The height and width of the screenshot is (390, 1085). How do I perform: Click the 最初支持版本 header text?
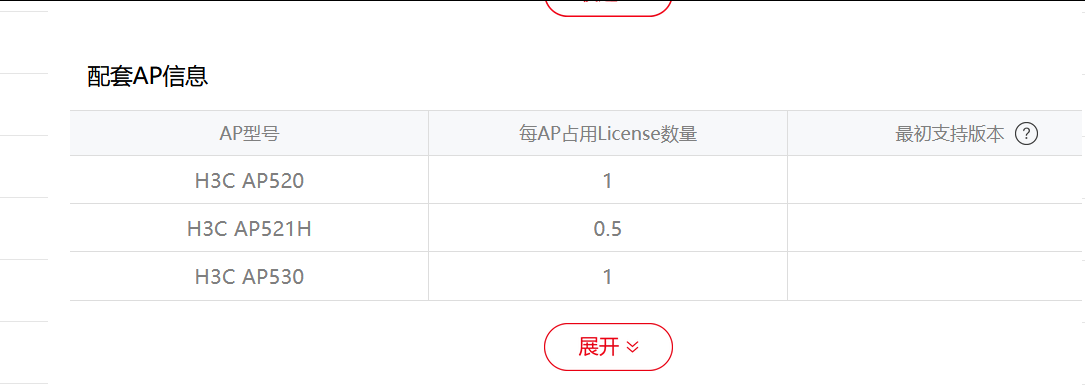(949, 134)
